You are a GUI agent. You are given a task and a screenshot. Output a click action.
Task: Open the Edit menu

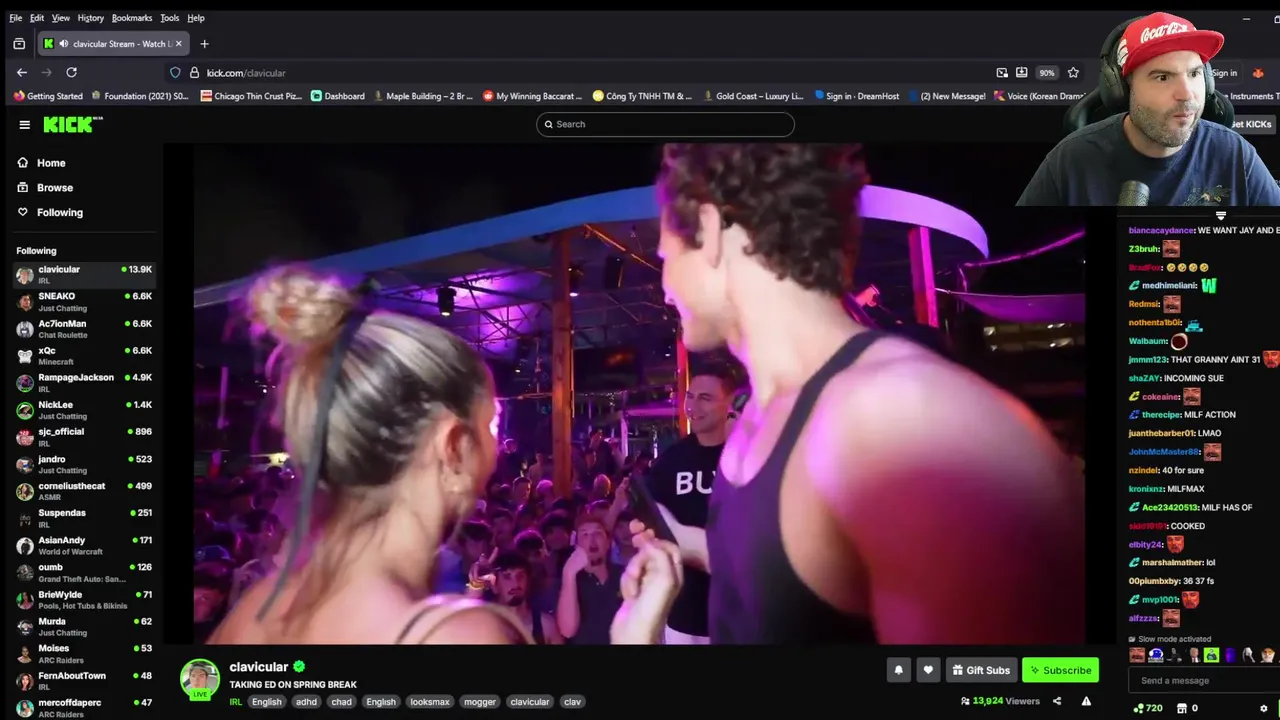click(x=37, y=18)
